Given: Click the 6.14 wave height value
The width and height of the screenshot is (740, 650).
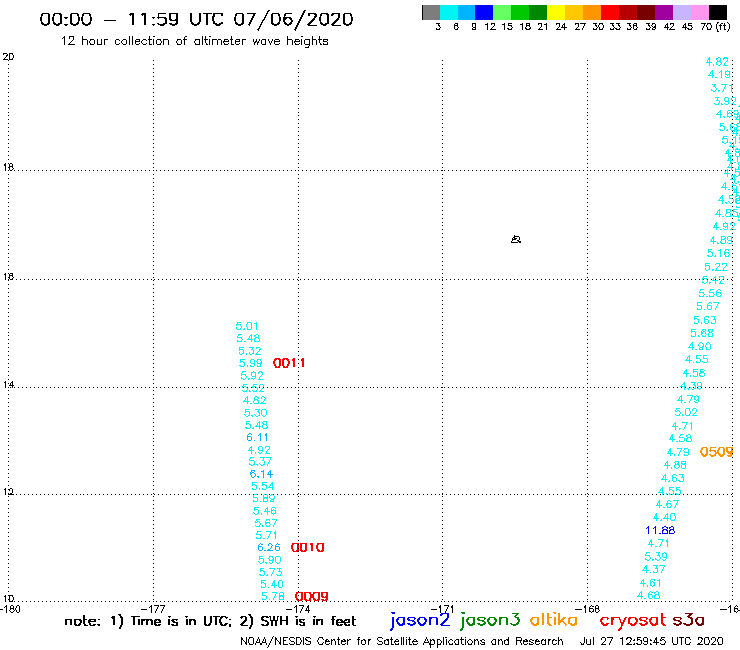Looking at the screenshot, I should pos(261,474).
